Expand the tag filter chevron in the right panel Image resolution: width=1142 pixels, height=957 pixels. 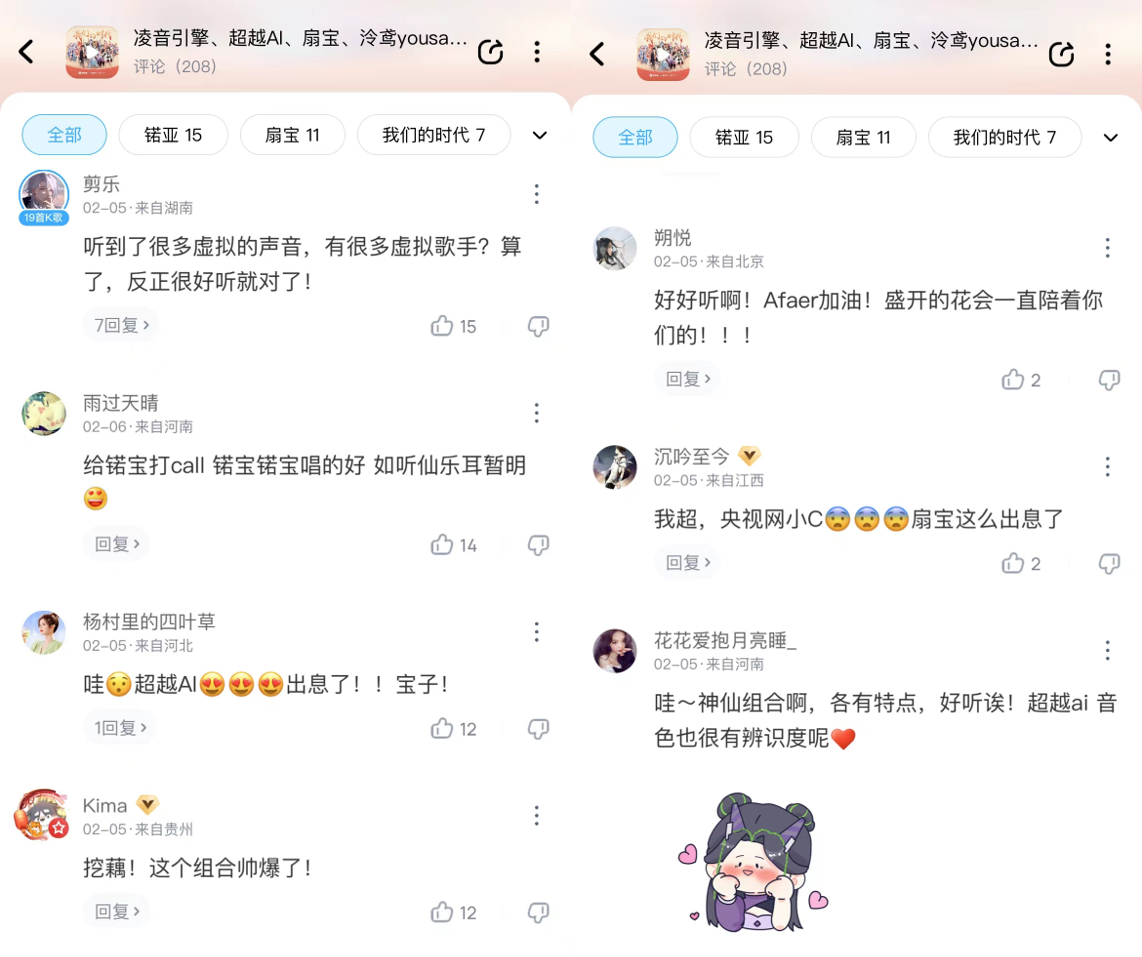pyautogui.click(x=1111, y=138)
